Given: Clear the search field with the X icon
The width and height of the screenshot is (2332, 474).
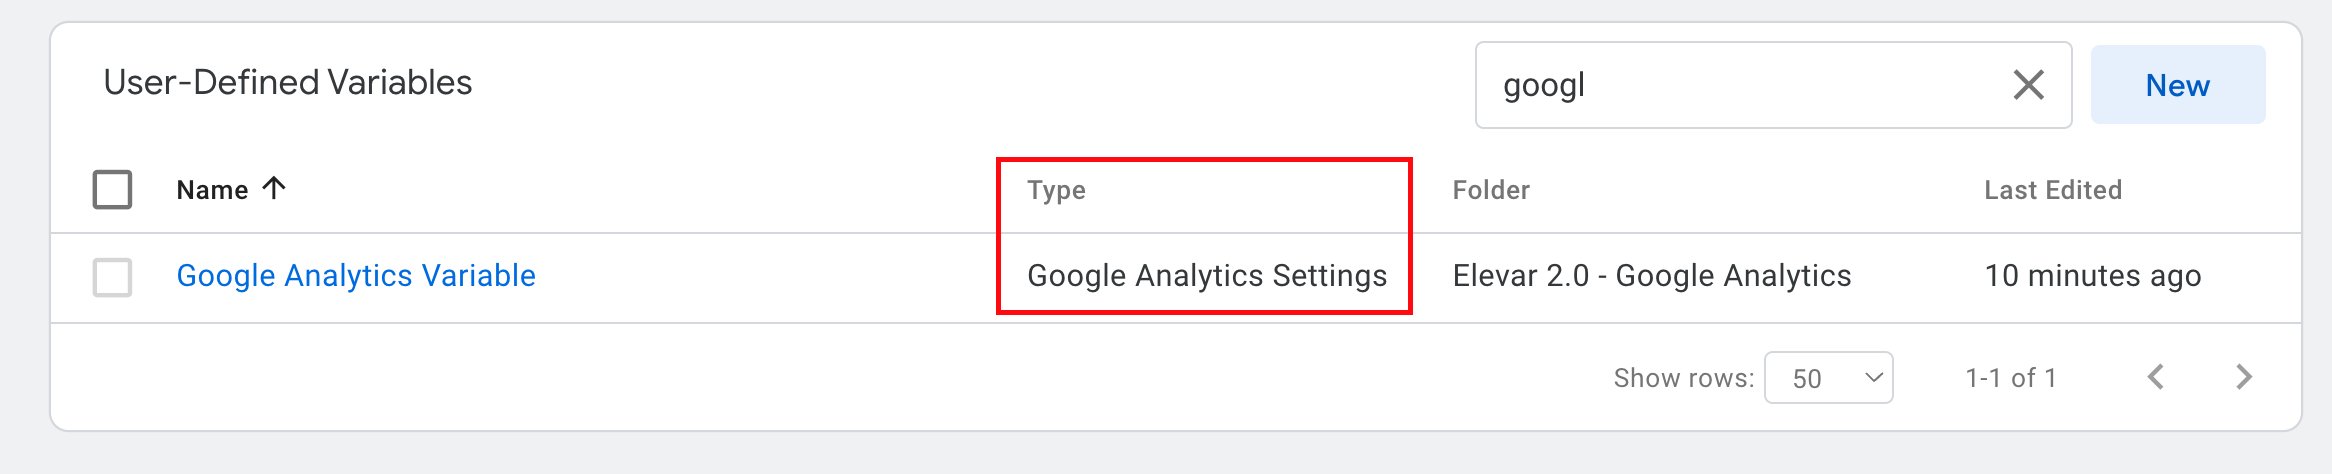Looking at the screenshot, I should coord(2028,85).
